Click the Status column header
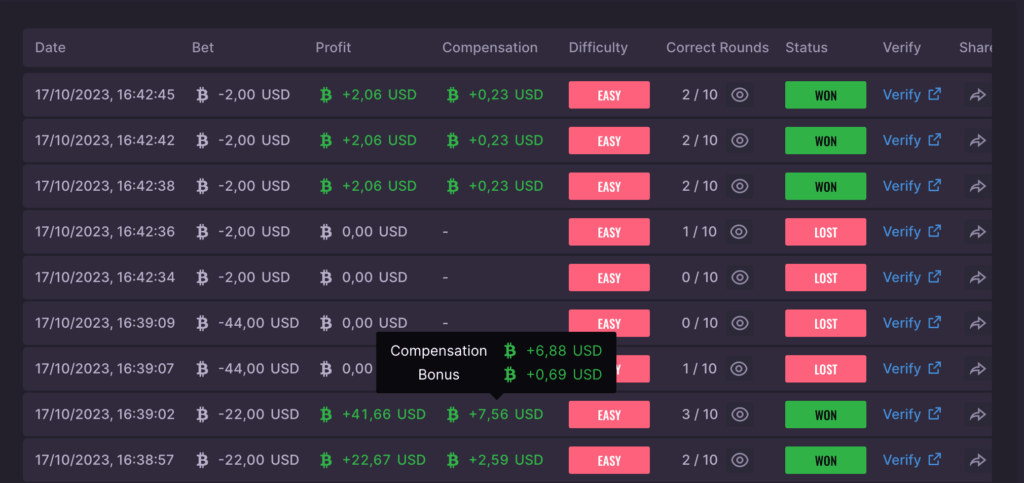This screenshot has height=483, width=1024. click(x=807, y=48)
